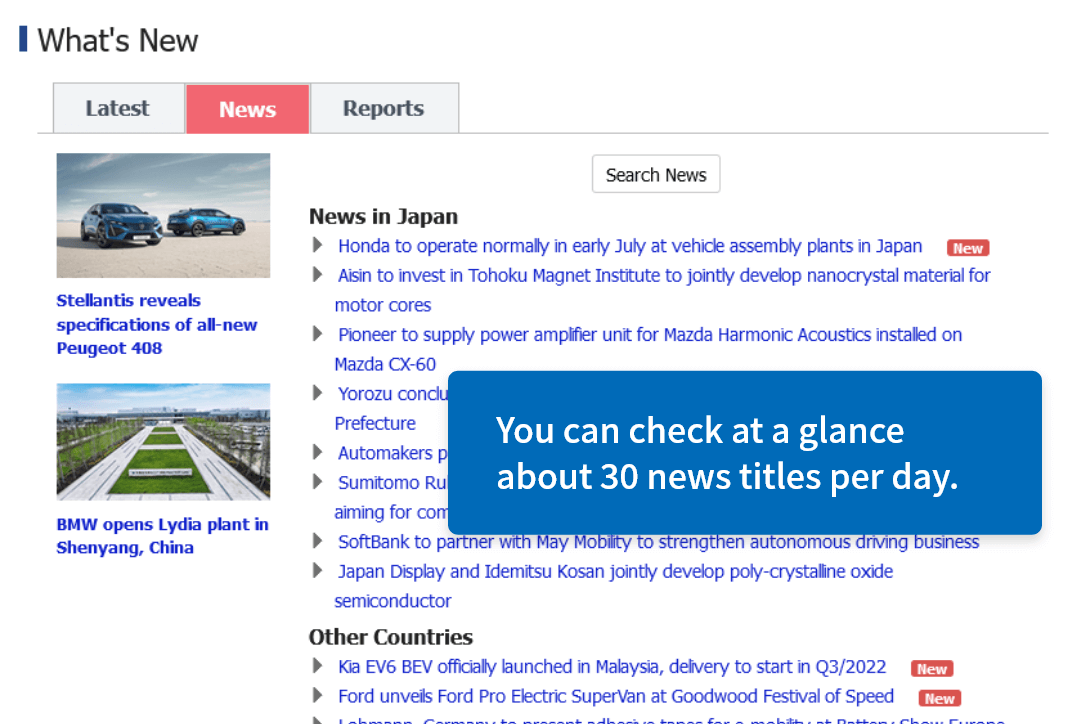
Task: Click the Other Countries heading
Action: (391, 637)
